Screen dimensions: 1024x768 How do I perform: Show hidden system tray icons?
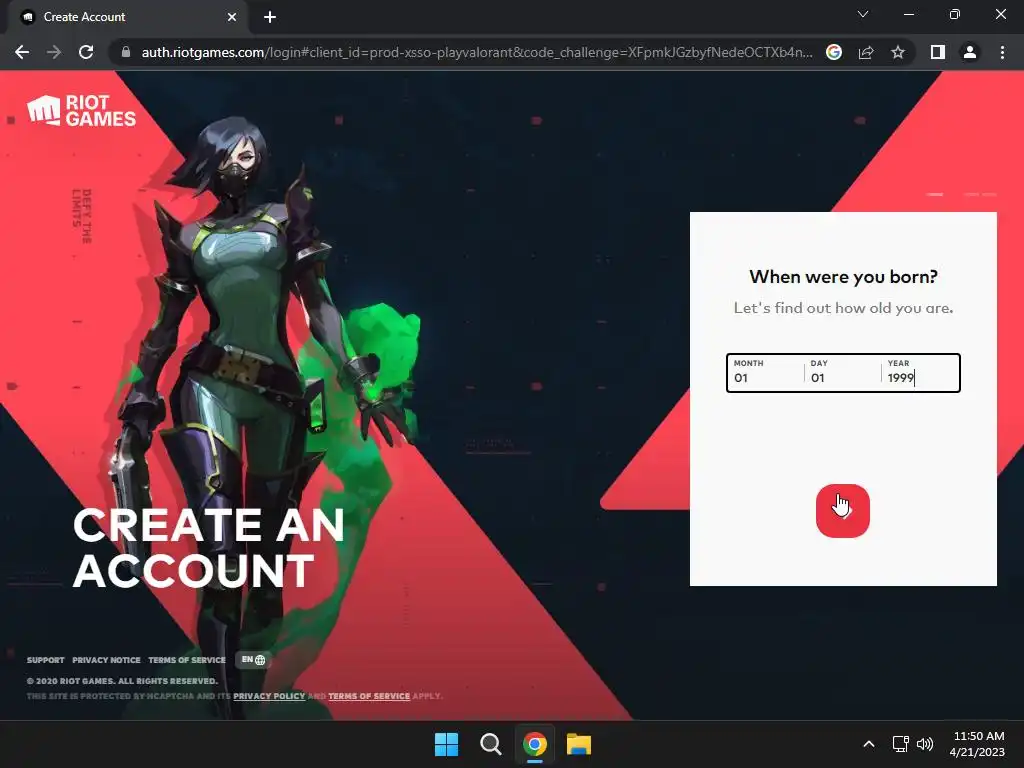coord(869,744)
